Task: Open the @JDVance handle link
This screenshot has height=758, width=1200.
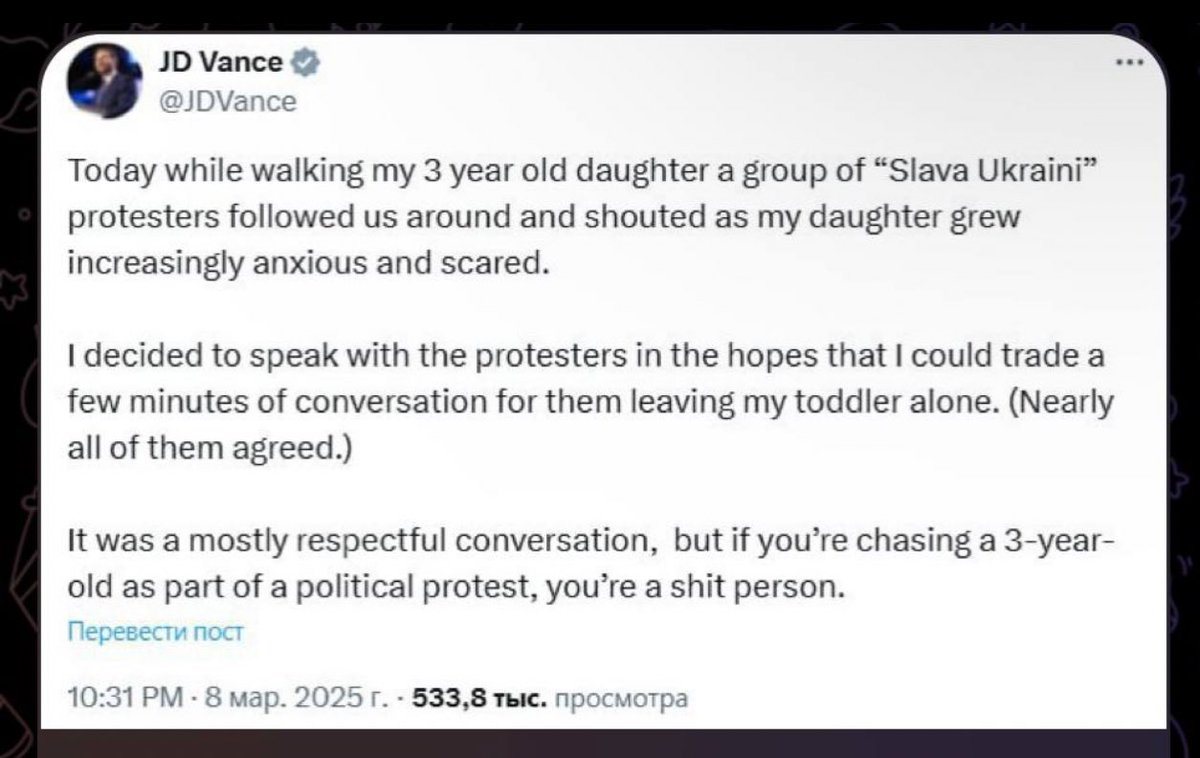Action: (226, 101)
